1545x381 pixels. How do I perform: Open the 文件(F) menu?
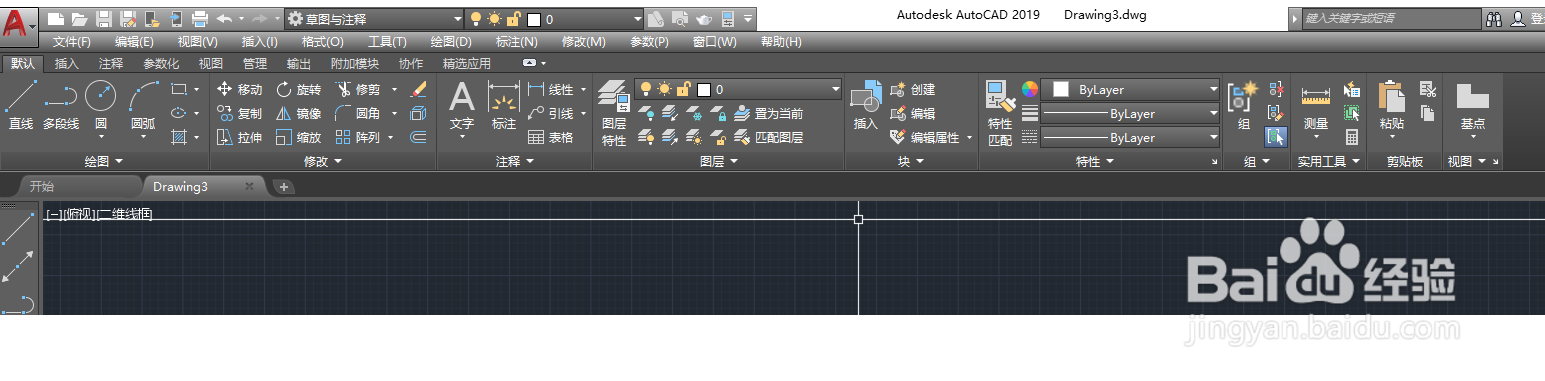tap(72, 42)
